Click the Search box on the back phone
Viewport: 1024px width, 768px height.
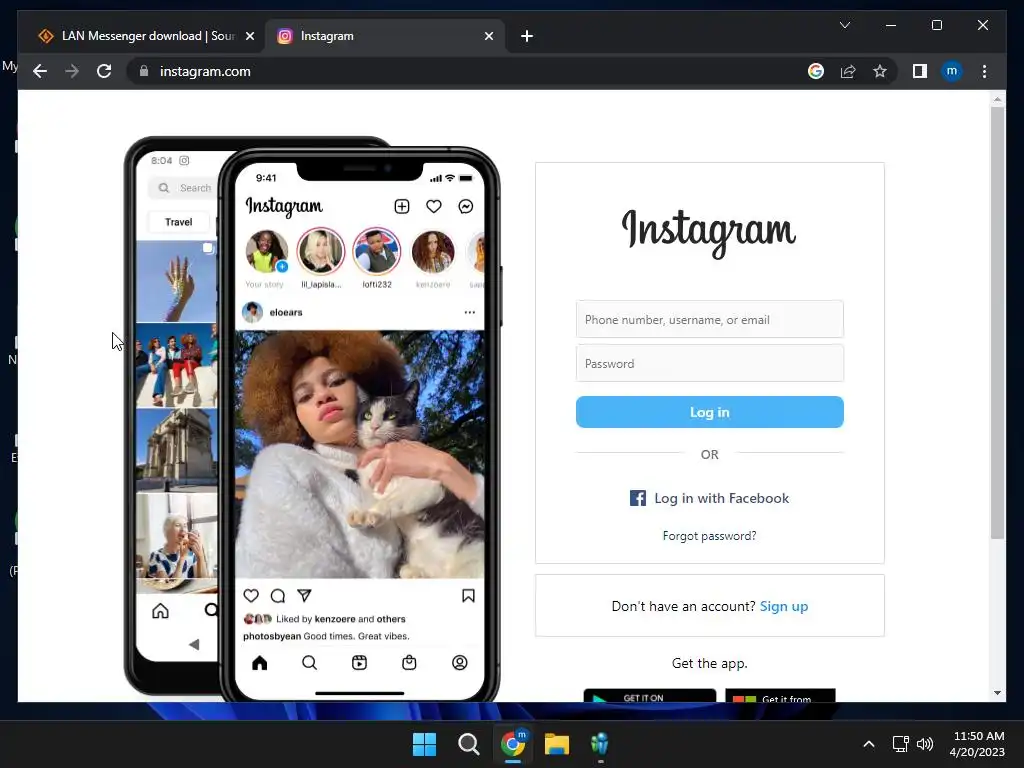[x=183, y=188]
